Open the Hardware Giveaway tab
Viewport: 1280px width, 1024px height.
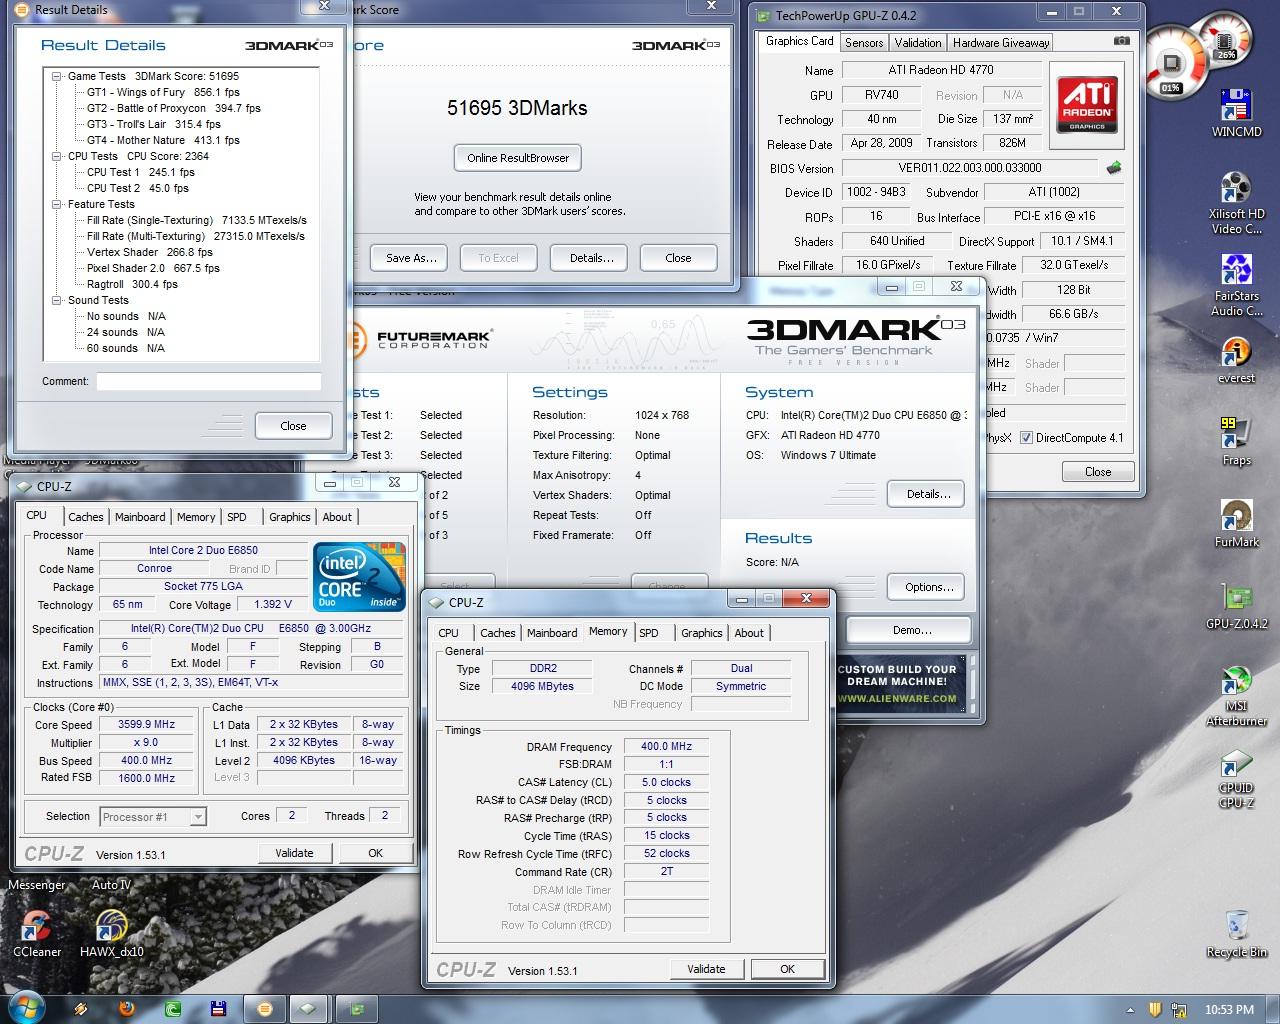pos(1001,42)
